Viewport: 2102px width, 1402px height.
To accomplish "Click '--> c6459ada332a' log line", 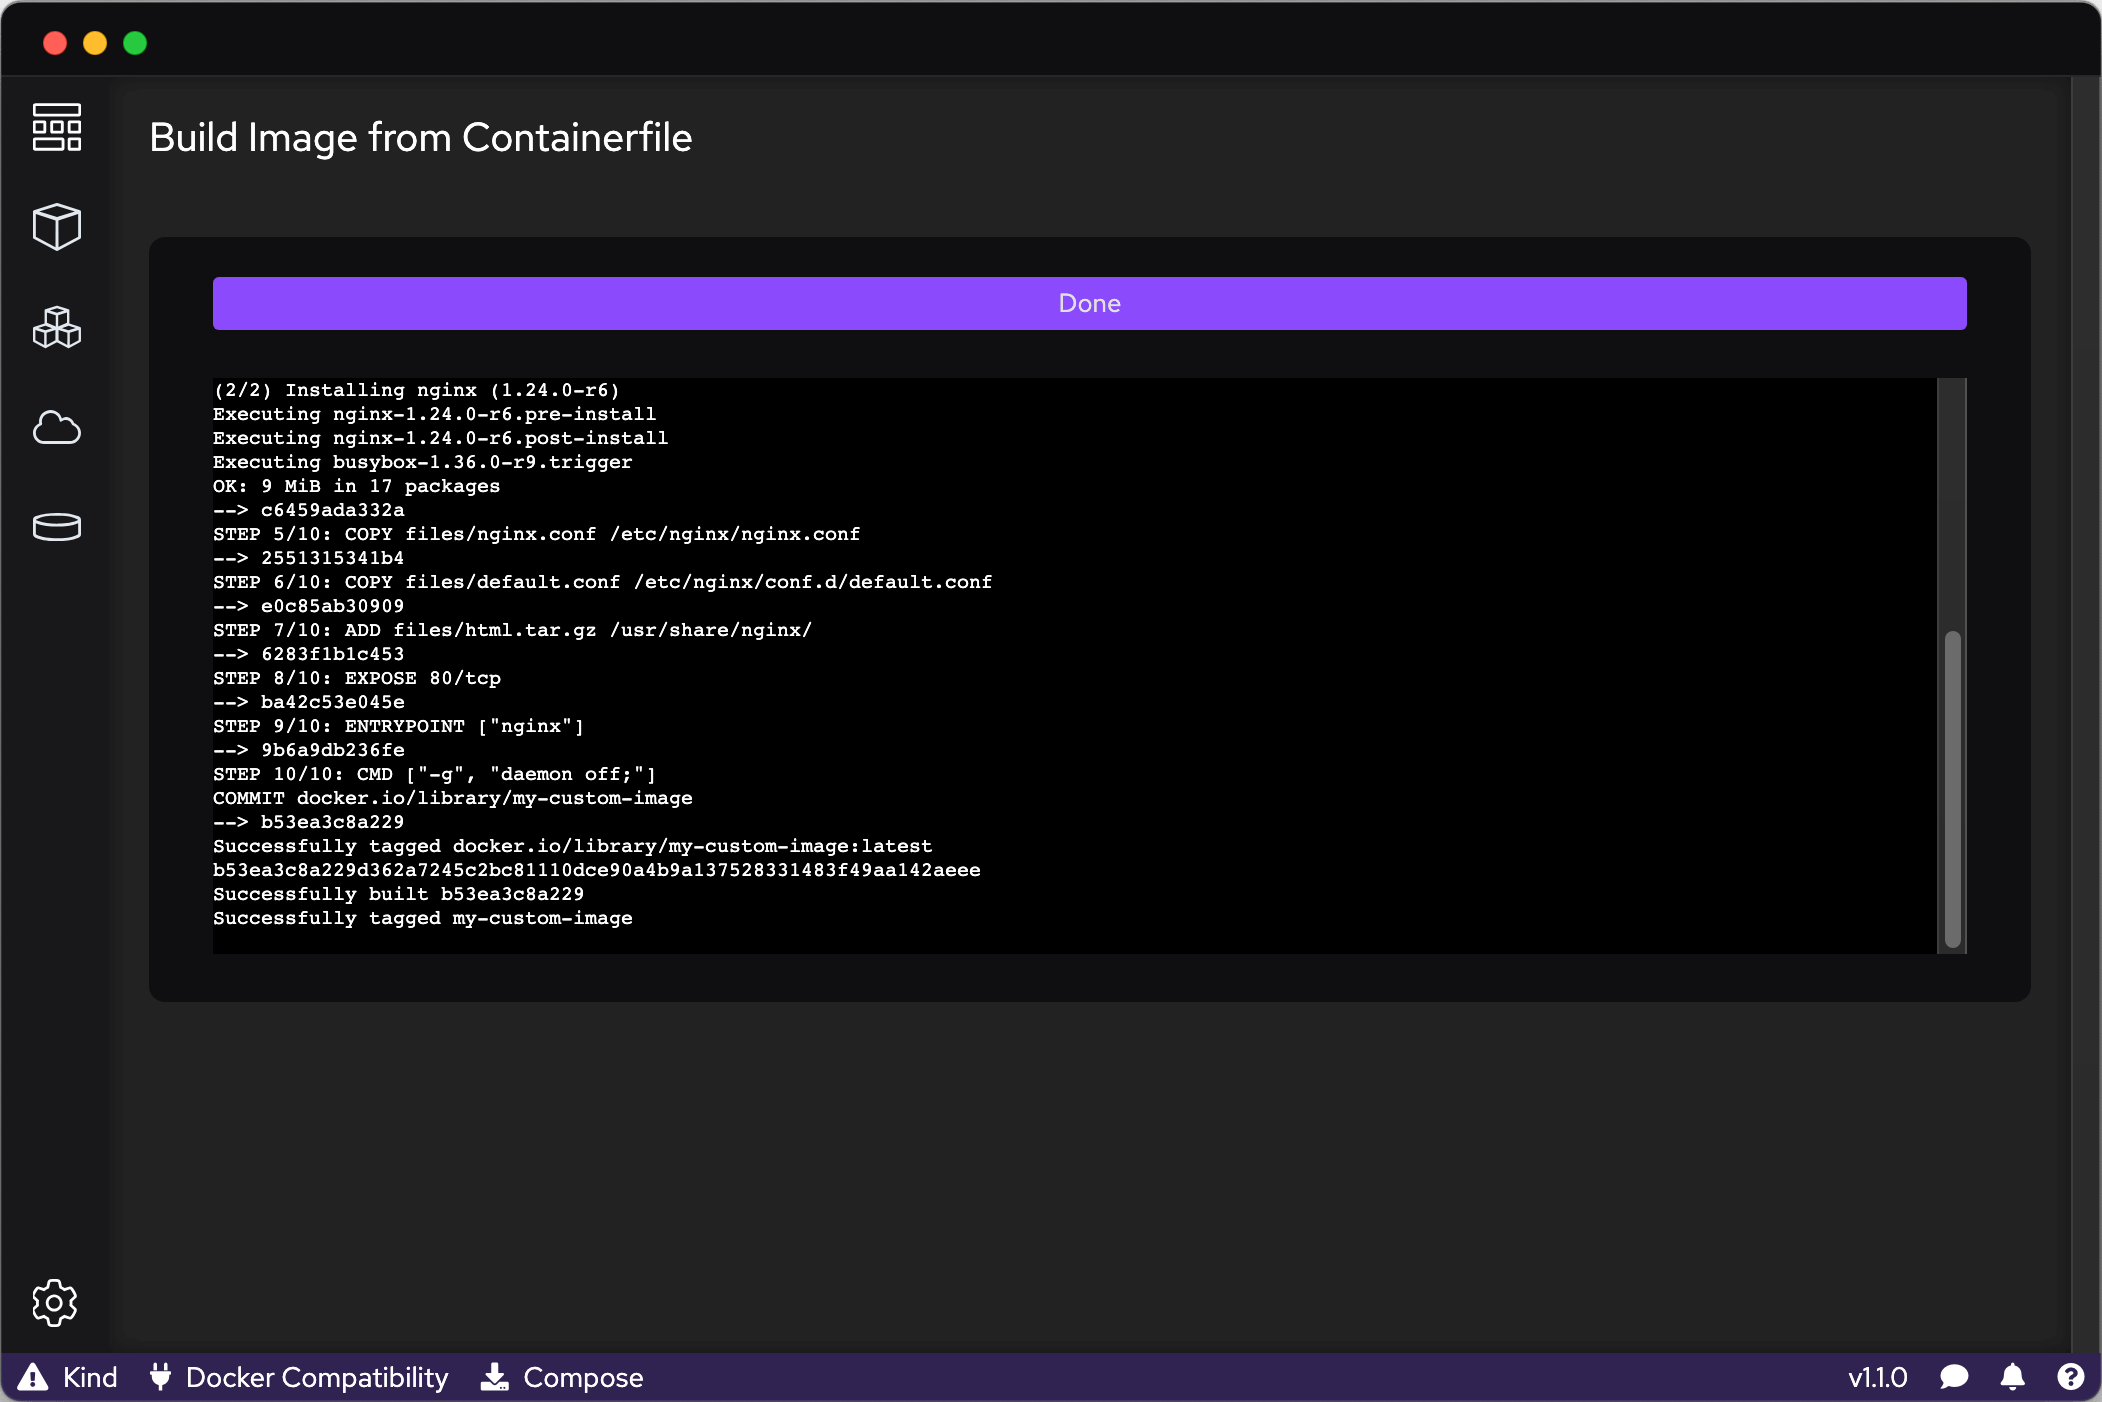I will (309, 510).
